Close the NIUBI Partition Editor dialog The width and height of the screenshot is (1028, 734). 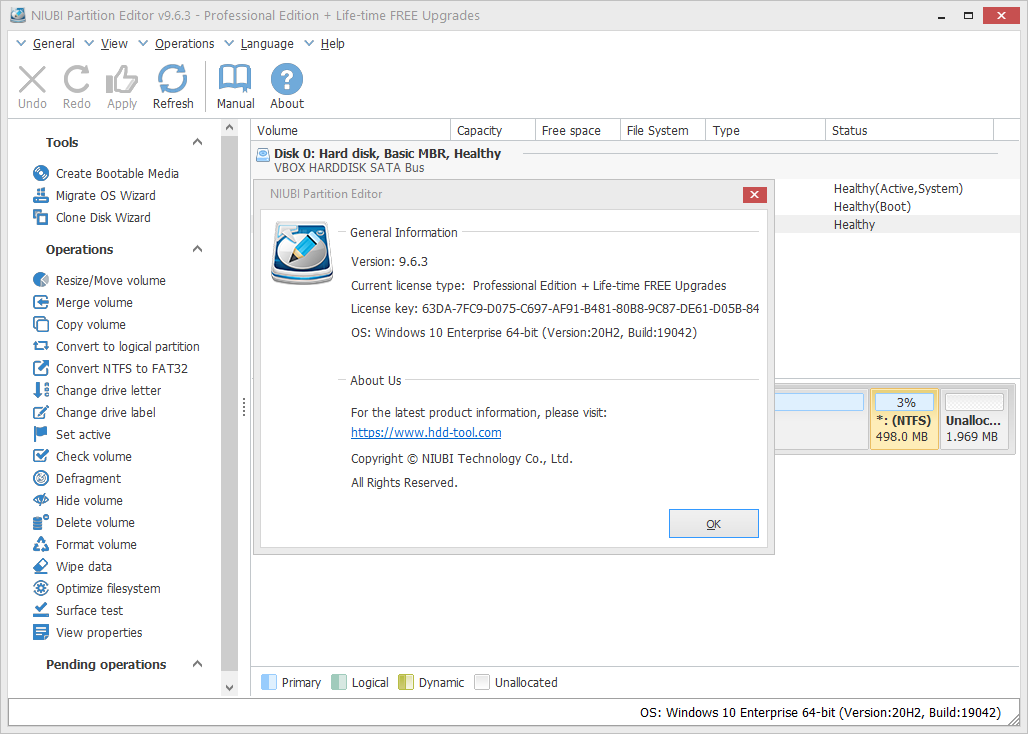[755, 195]
